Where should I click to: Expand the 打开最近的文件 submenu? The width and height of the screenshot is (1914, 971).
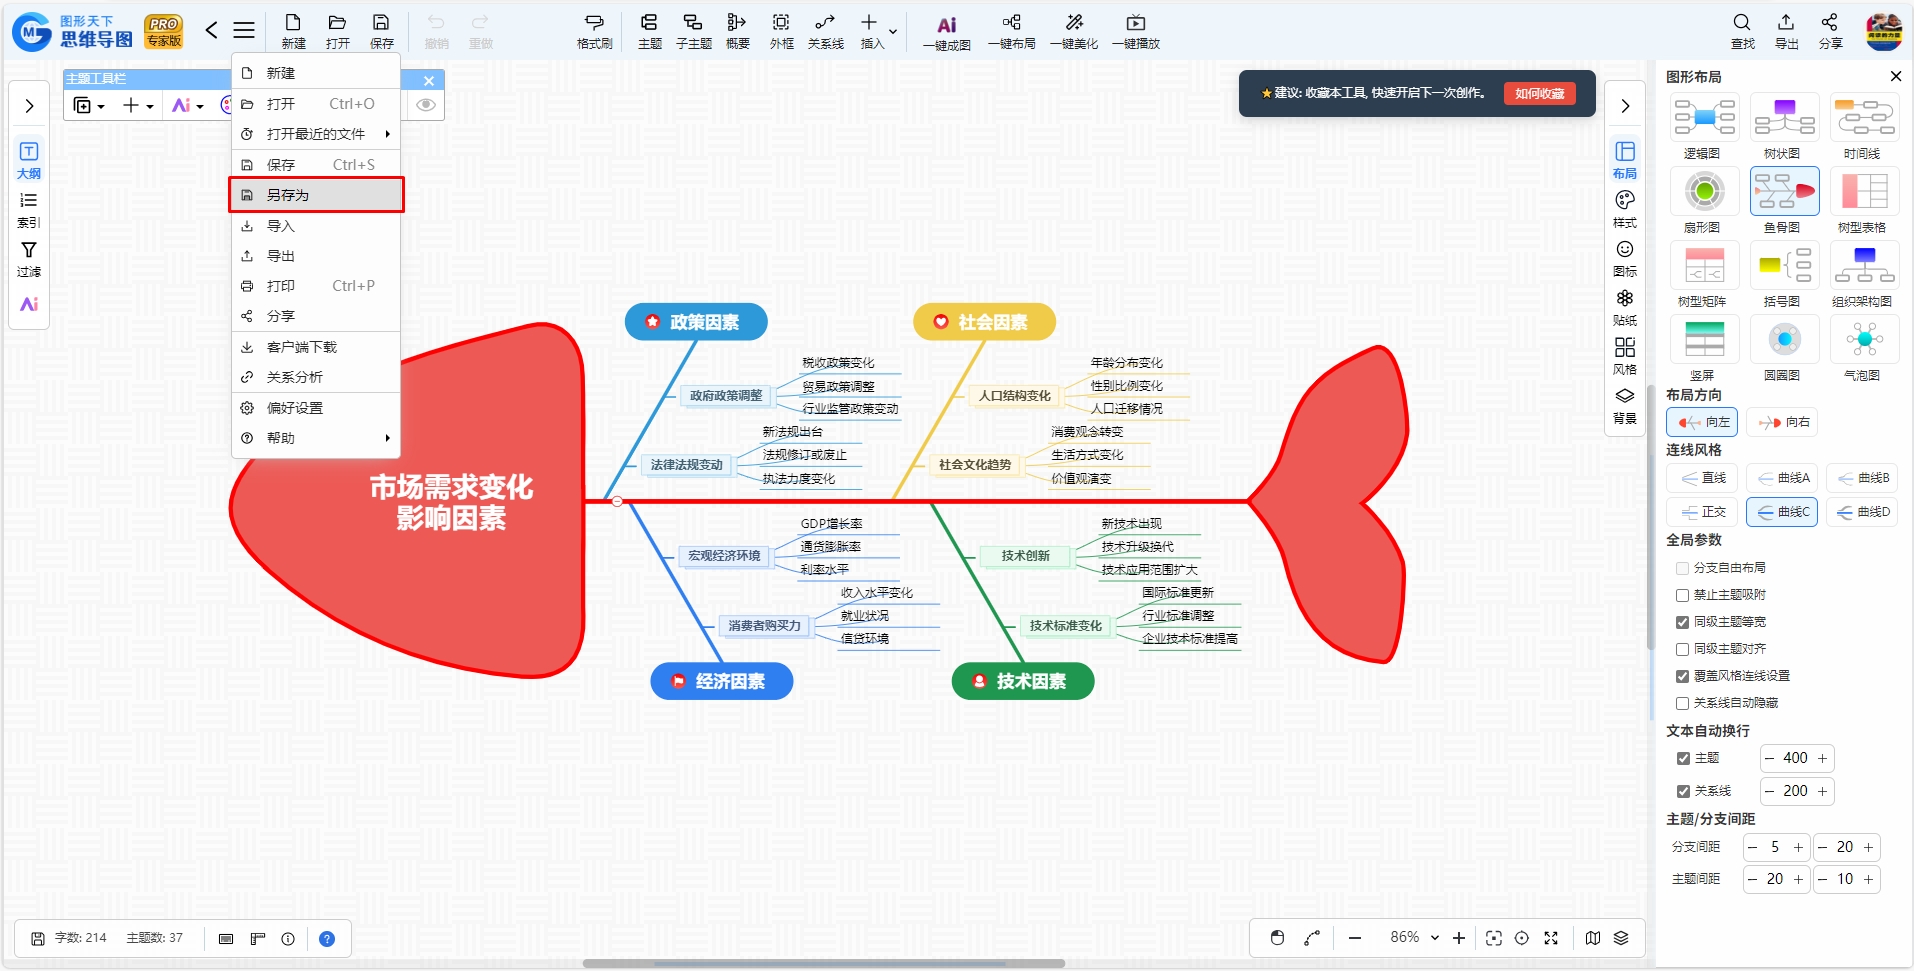pyautogui.click(x=316, y=134)
